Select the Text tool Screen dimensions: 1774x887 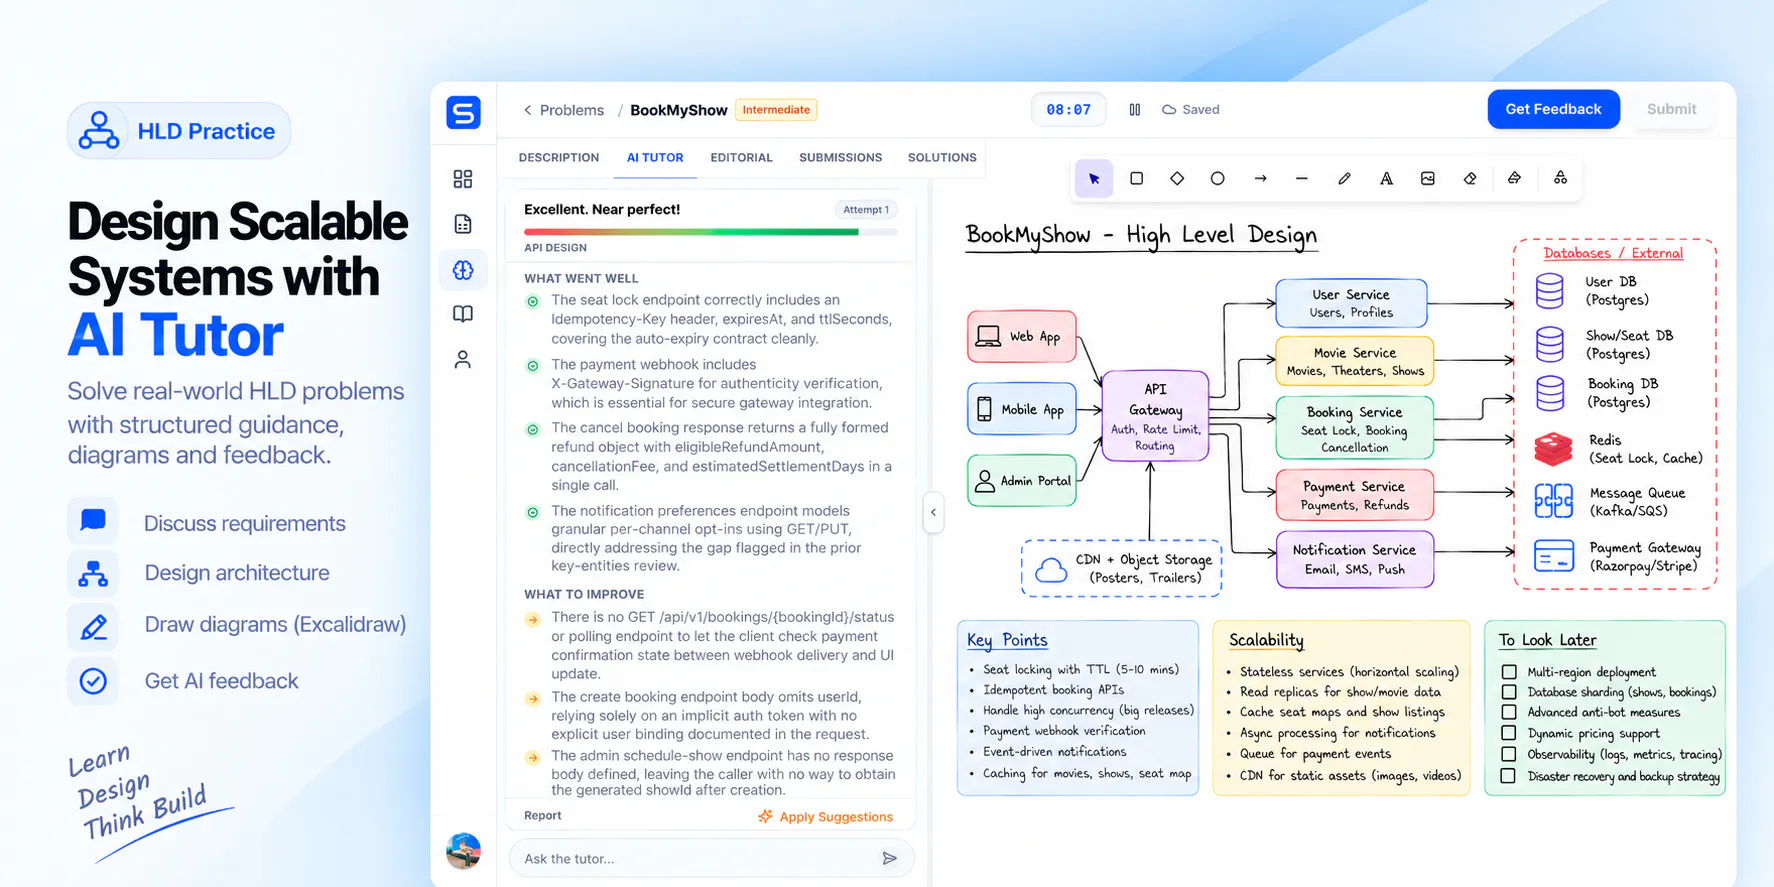pyautogui.click(x=1386, y=179)
